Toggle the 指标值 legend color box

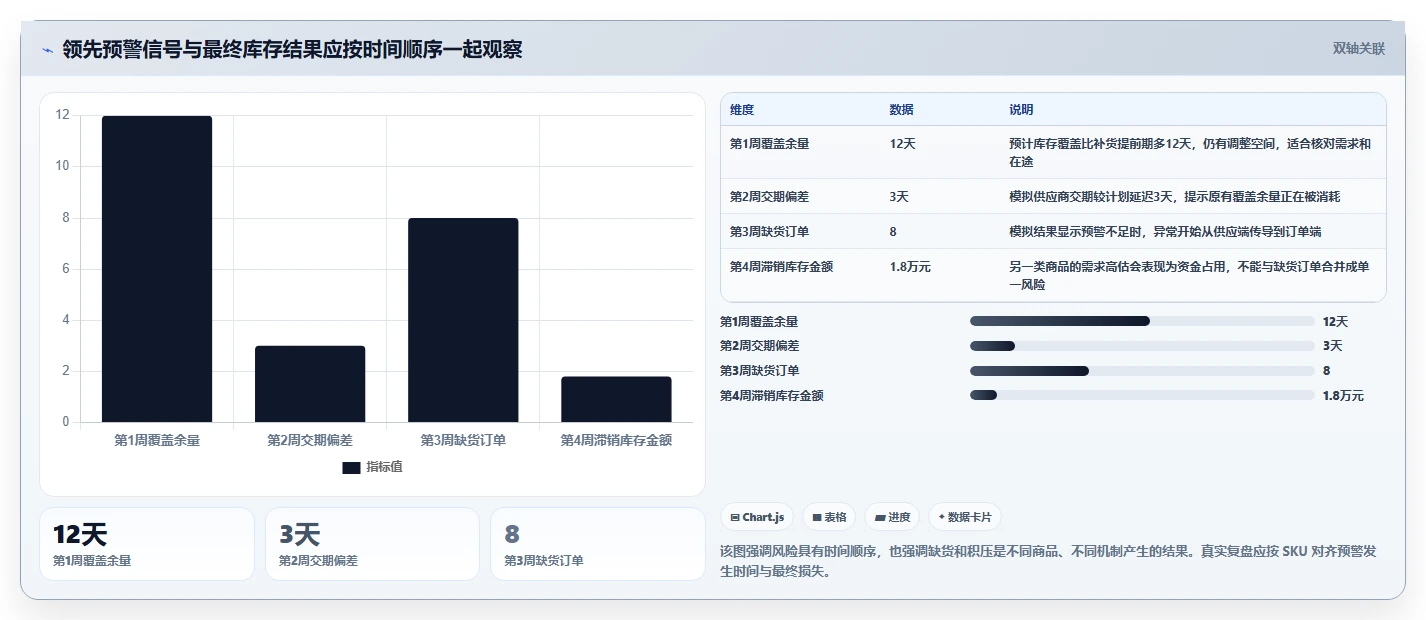click(351, 467)
